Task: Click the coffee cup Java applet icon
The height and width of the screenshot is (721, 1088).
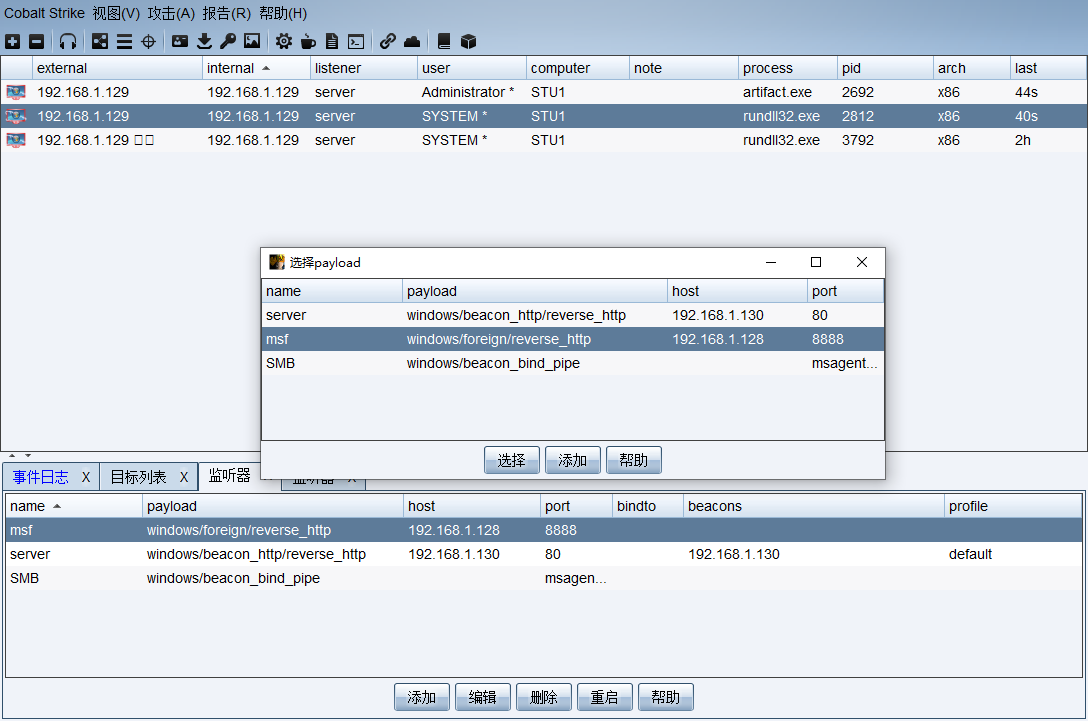Action: [308, 42]
